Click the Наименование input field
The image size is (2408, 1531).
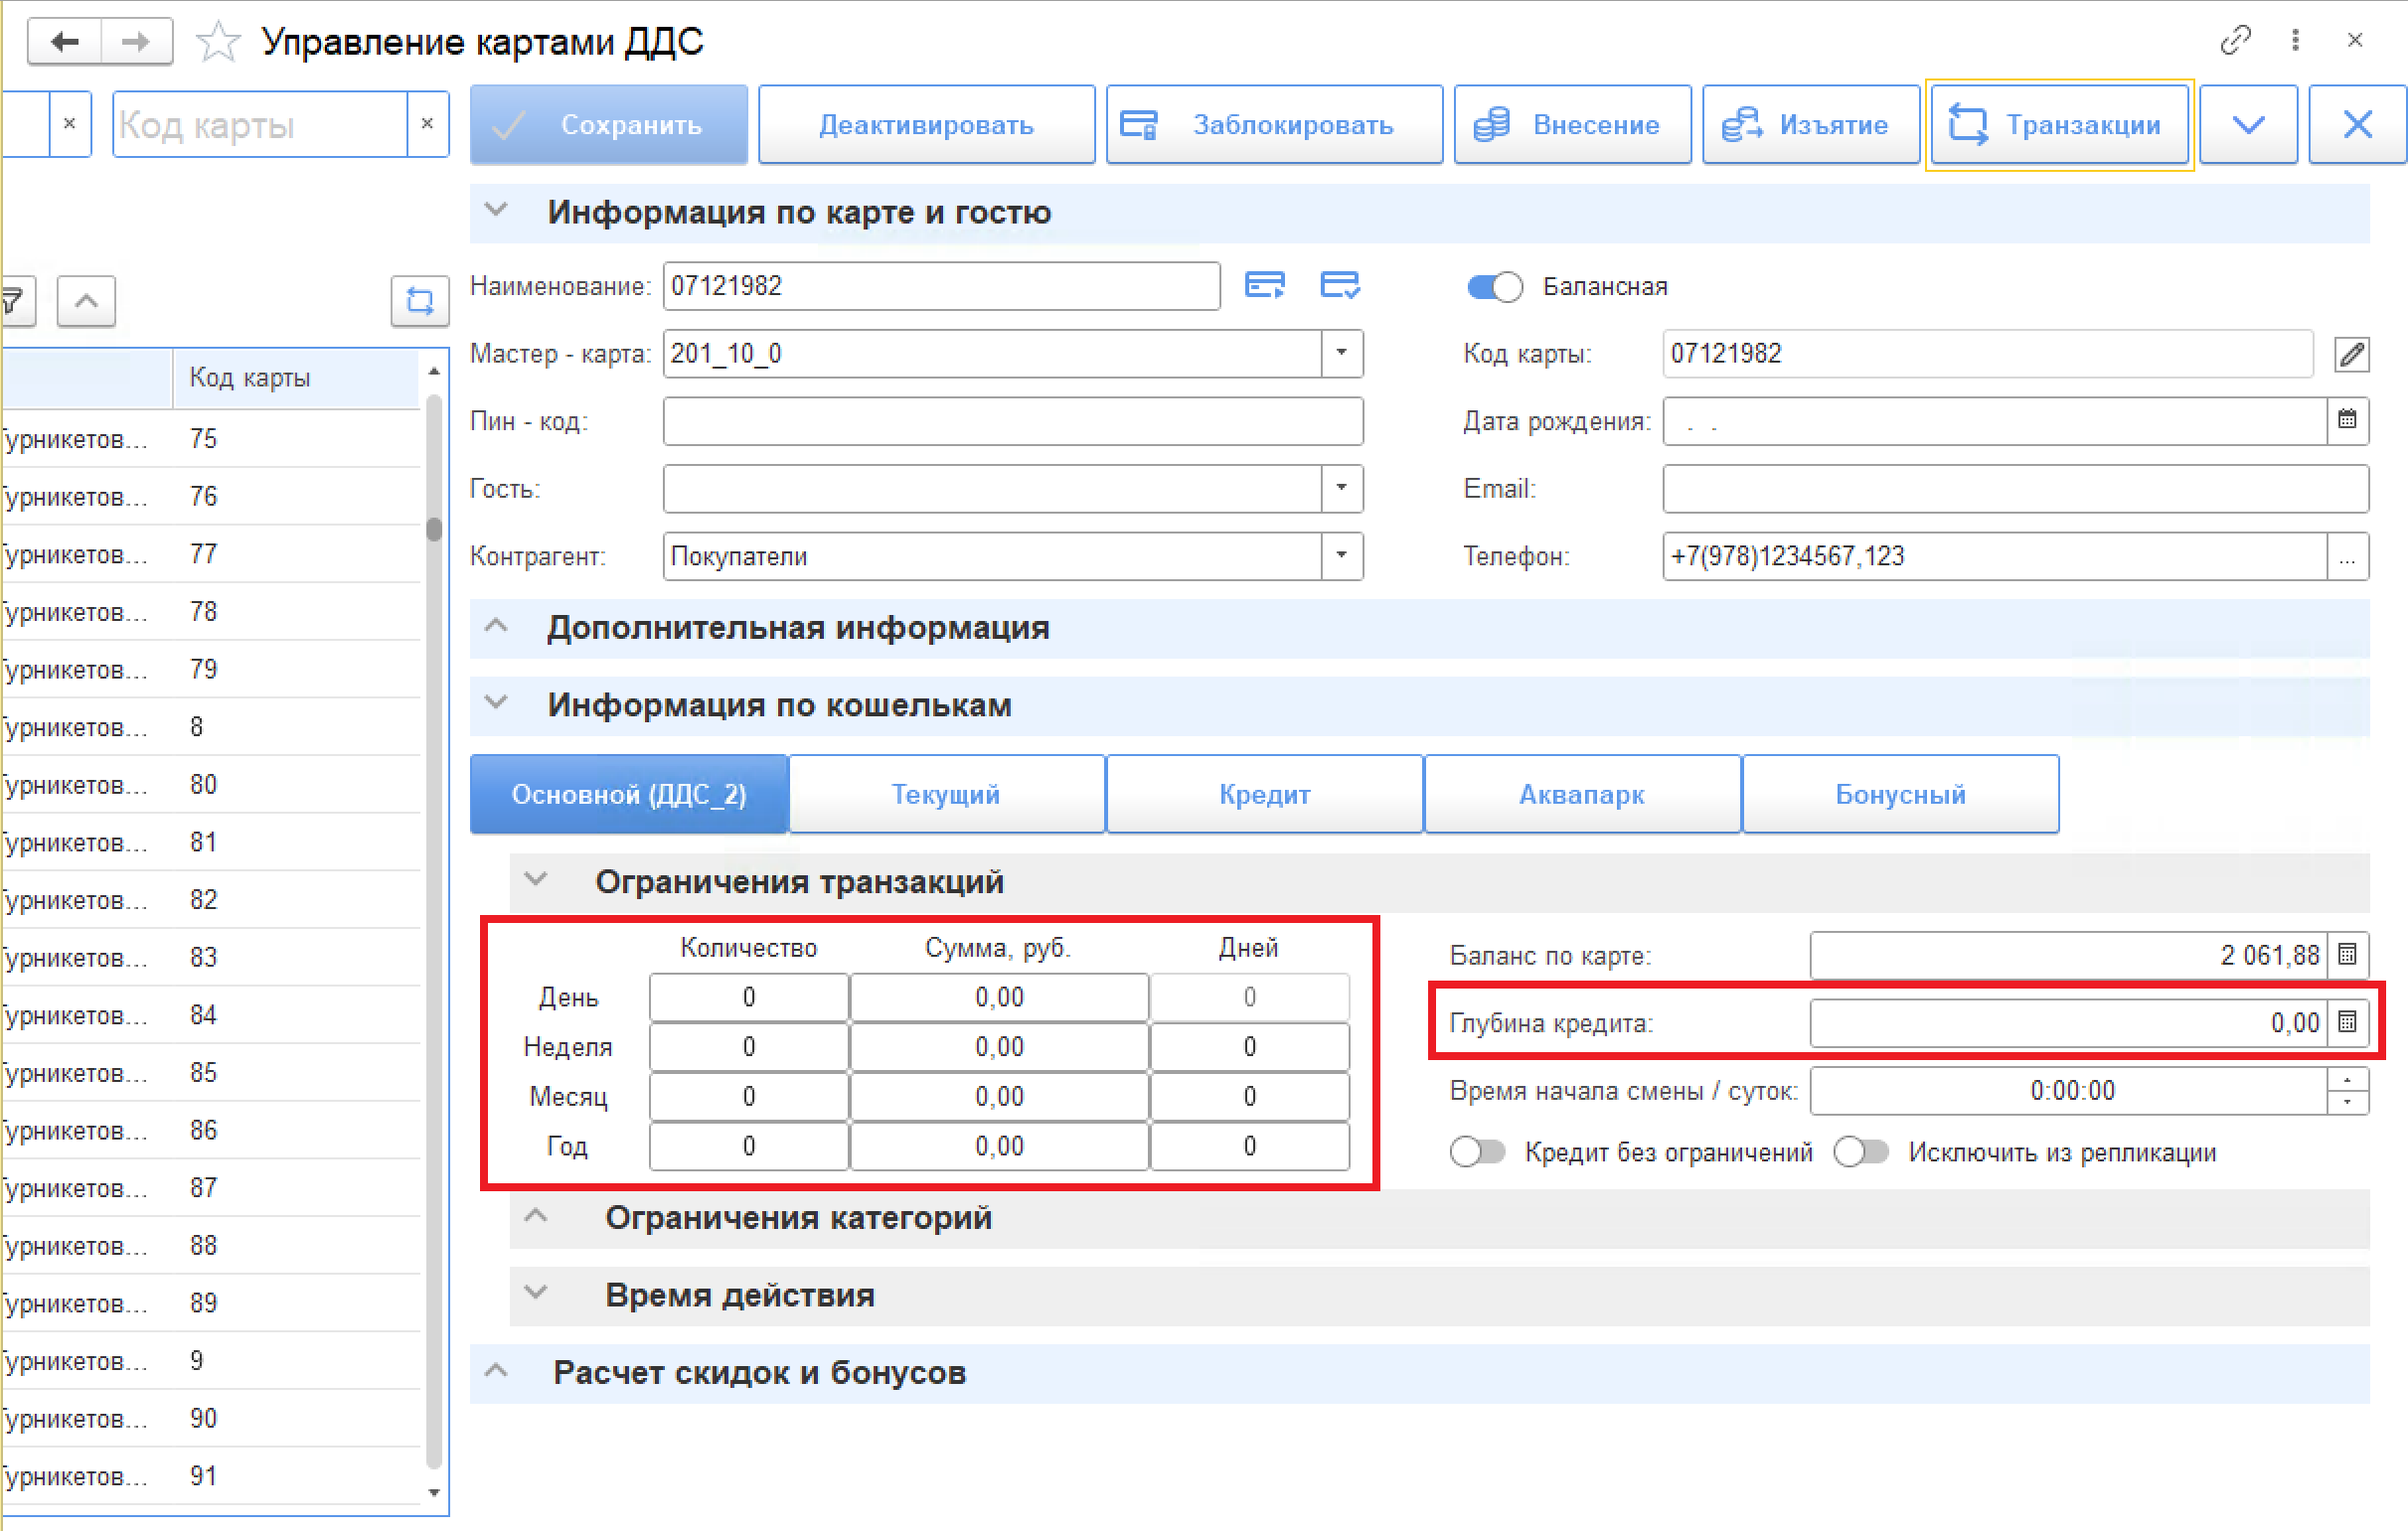941,286
